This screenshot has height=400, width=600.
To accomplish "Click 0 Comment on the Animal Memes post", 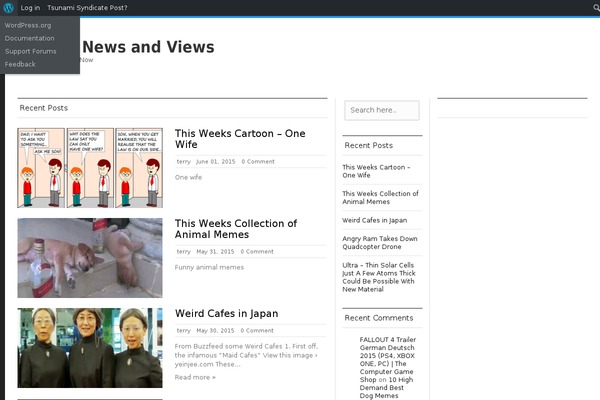I will point(257,251).
